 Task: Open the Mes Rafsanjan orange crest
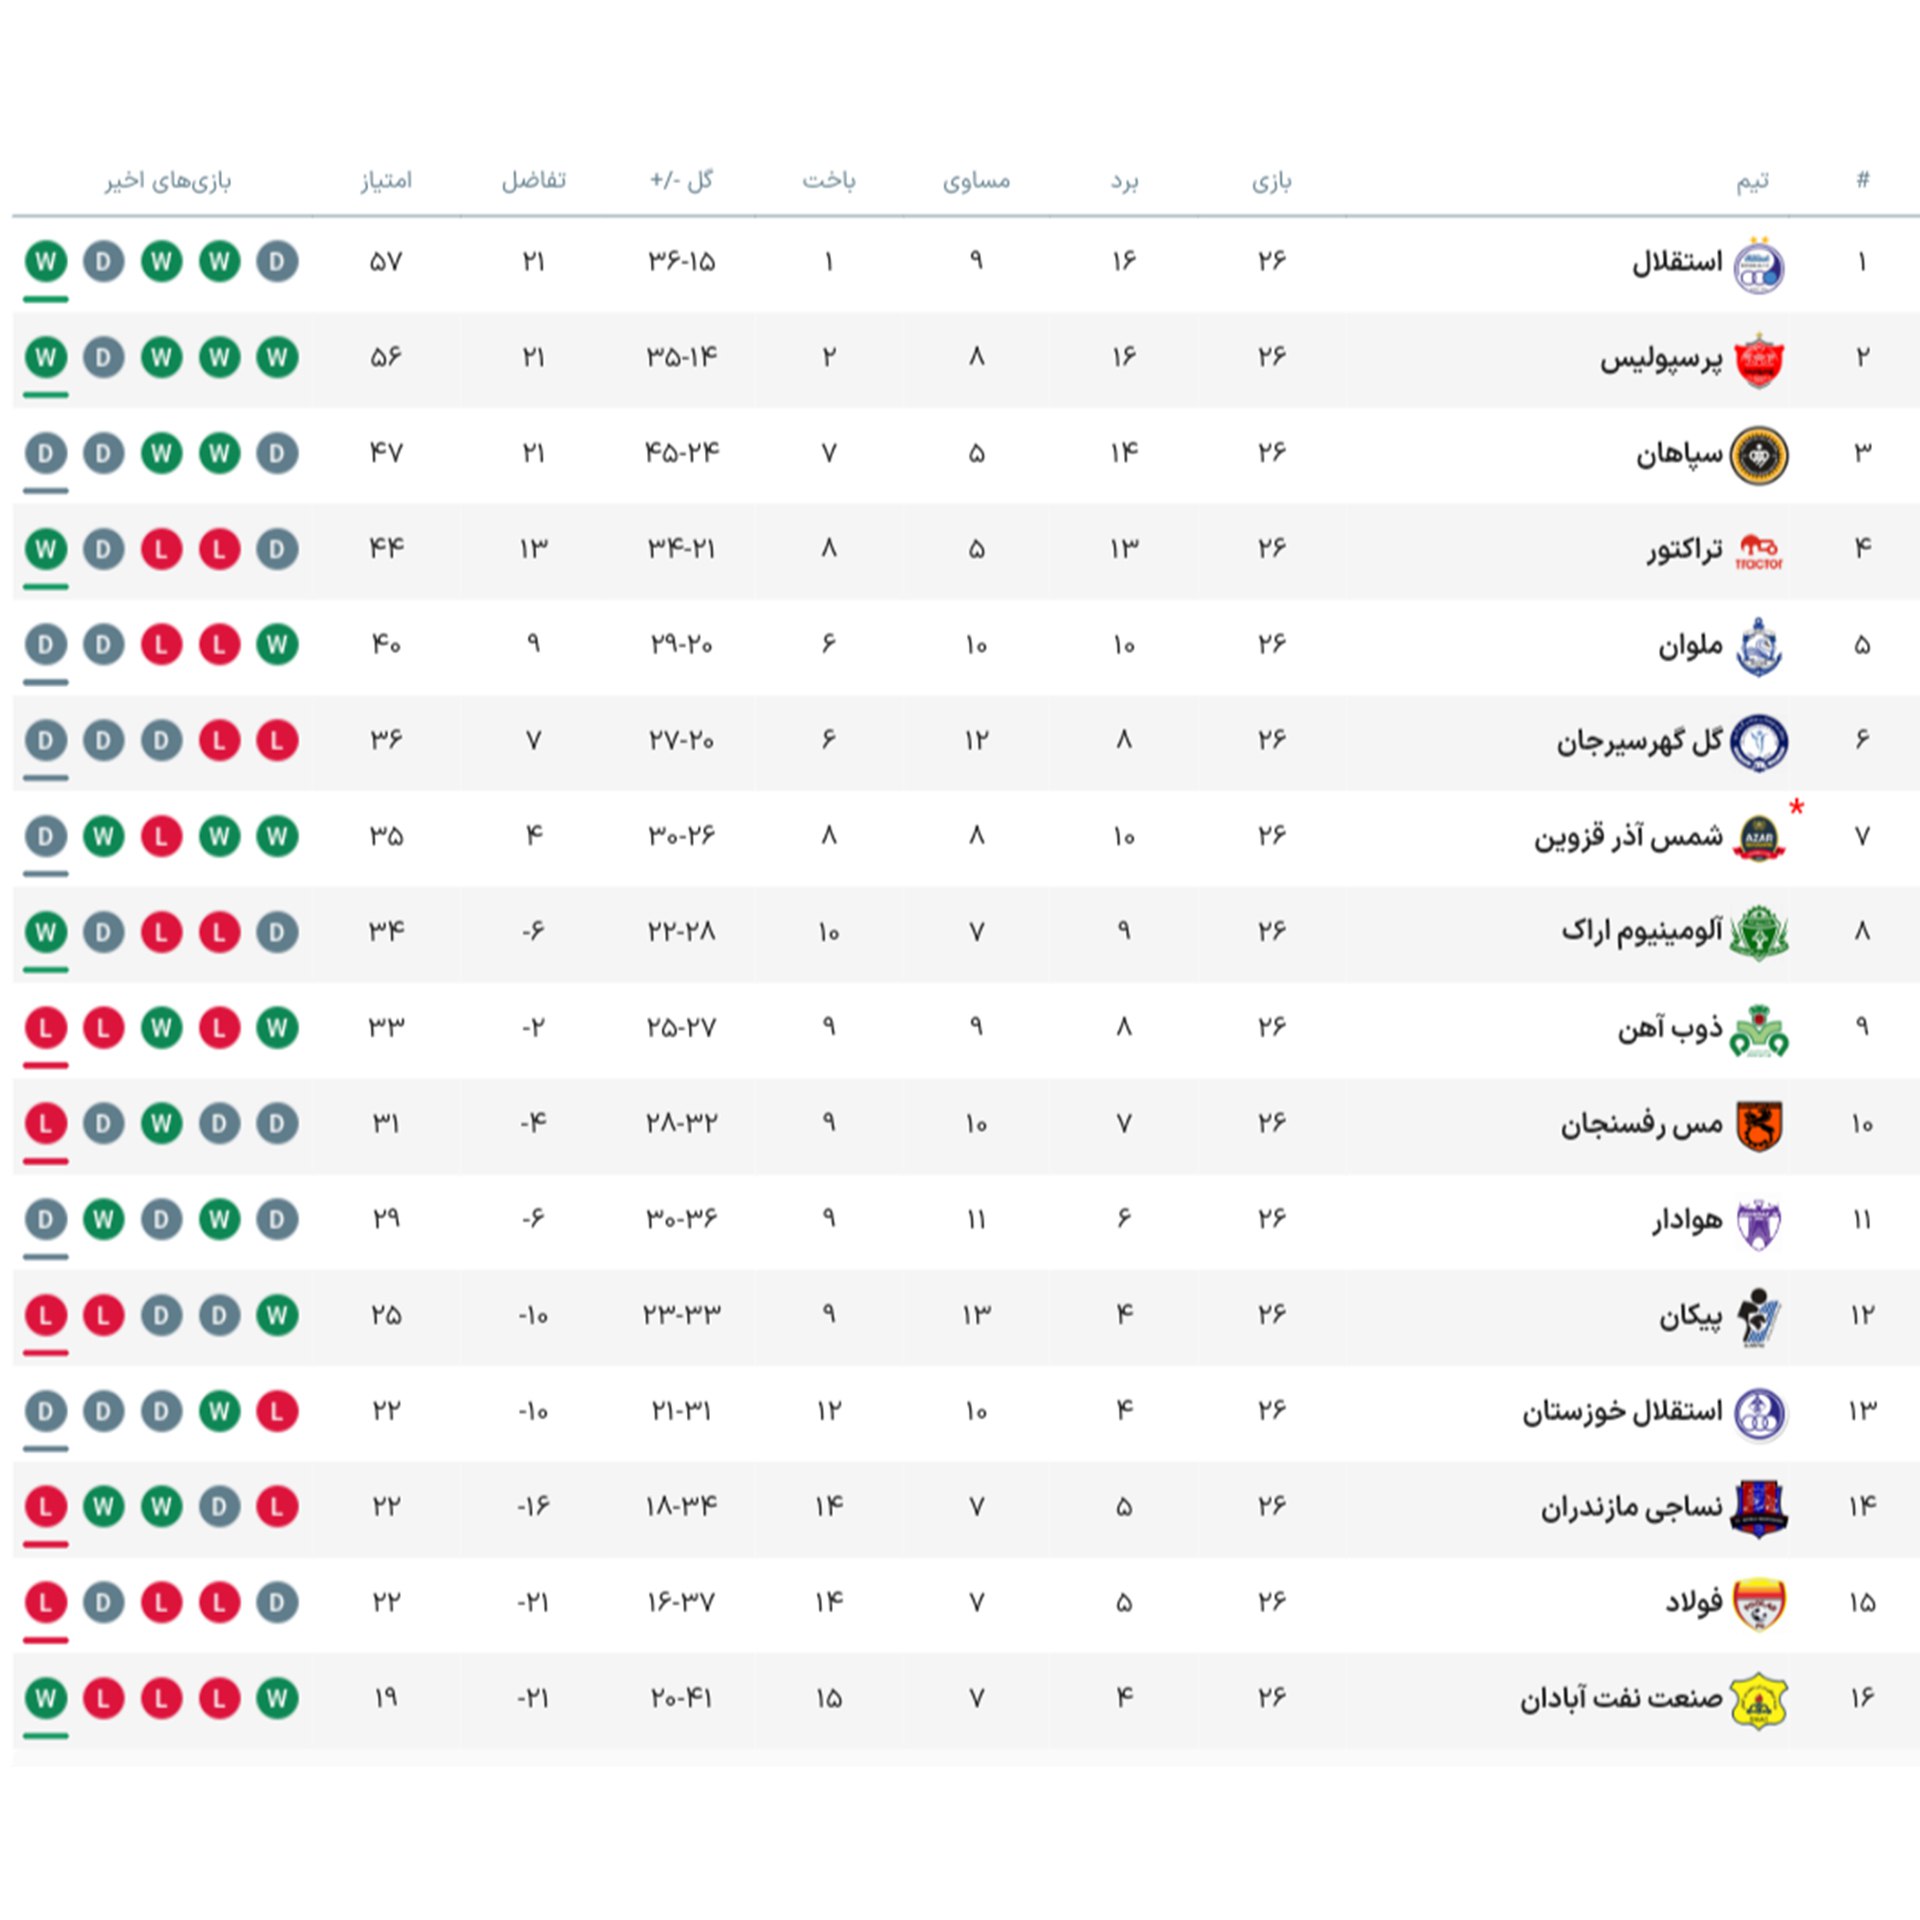pyautogui.click(x=1760, y=1126)
